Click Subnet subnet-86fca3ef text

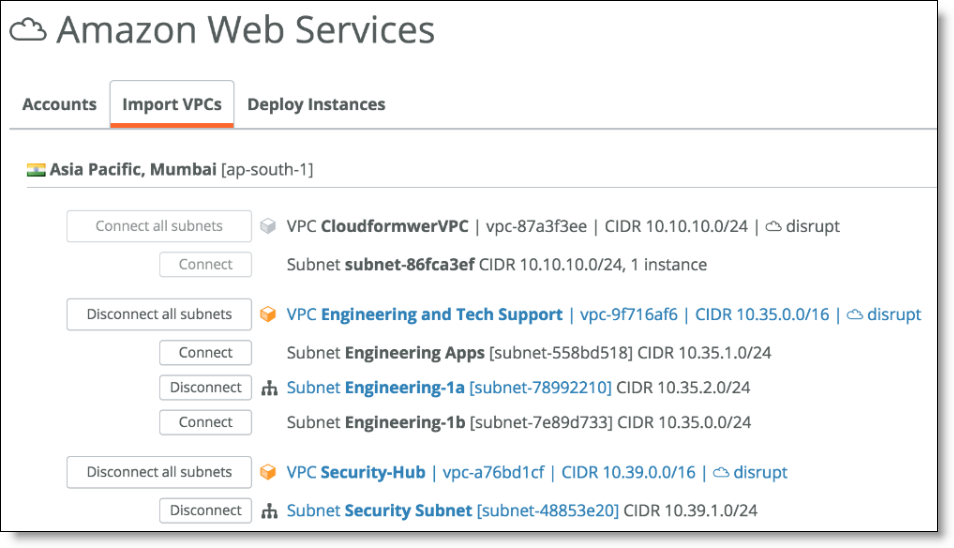pyautogui.click(x=381, y=265)
